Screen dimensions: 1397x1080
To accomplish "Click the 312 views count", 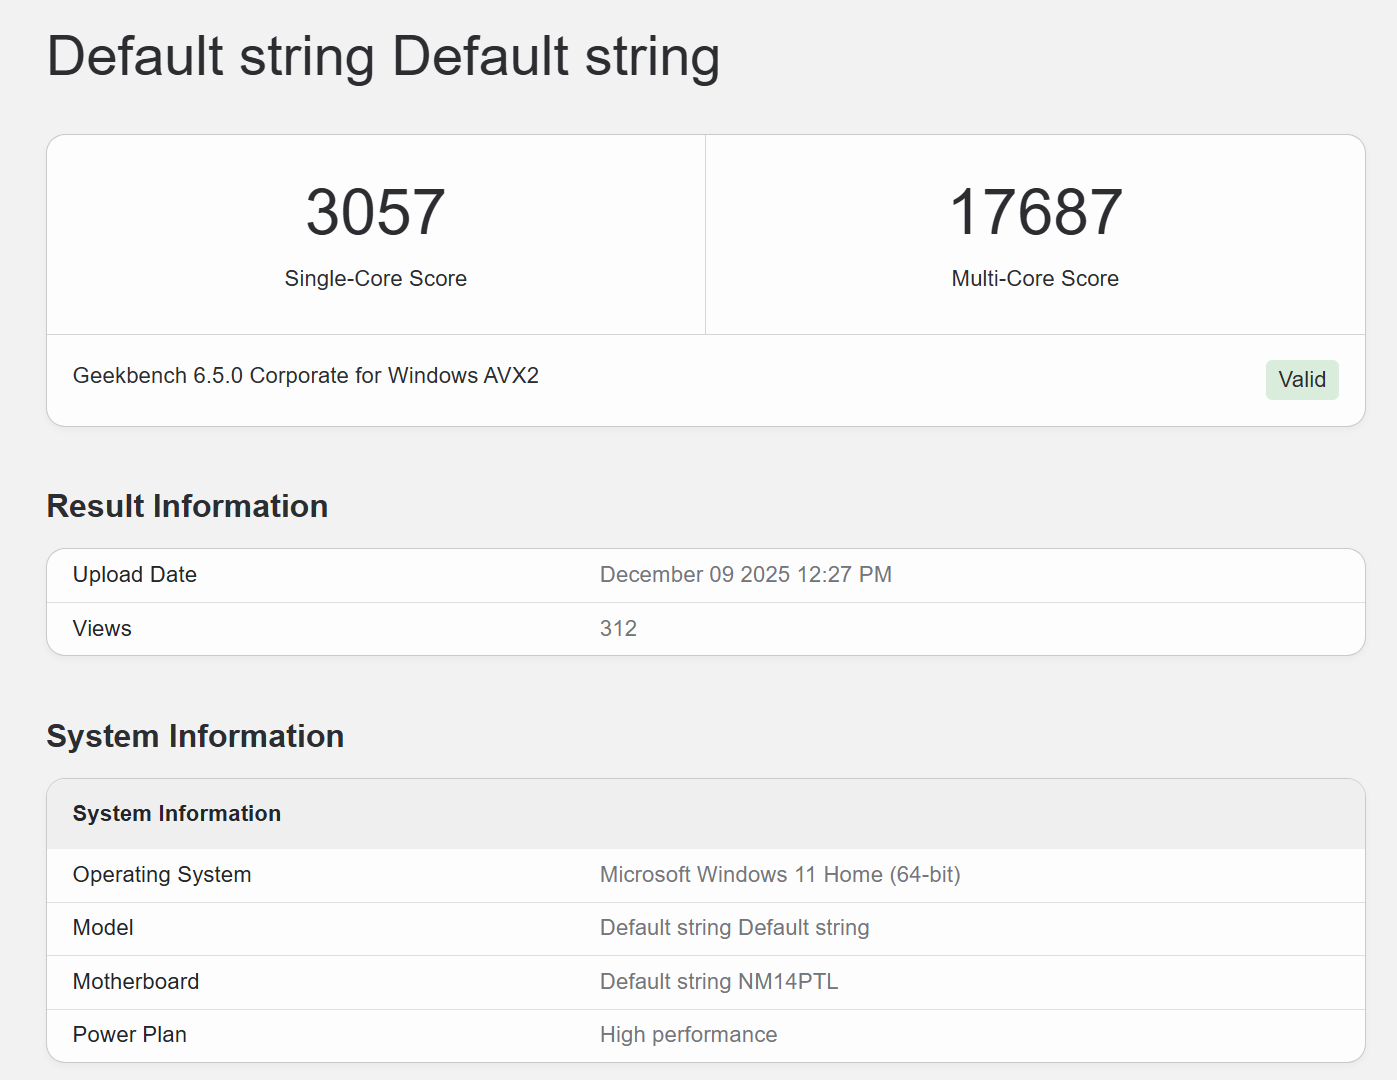I will (x=618, y=629).
